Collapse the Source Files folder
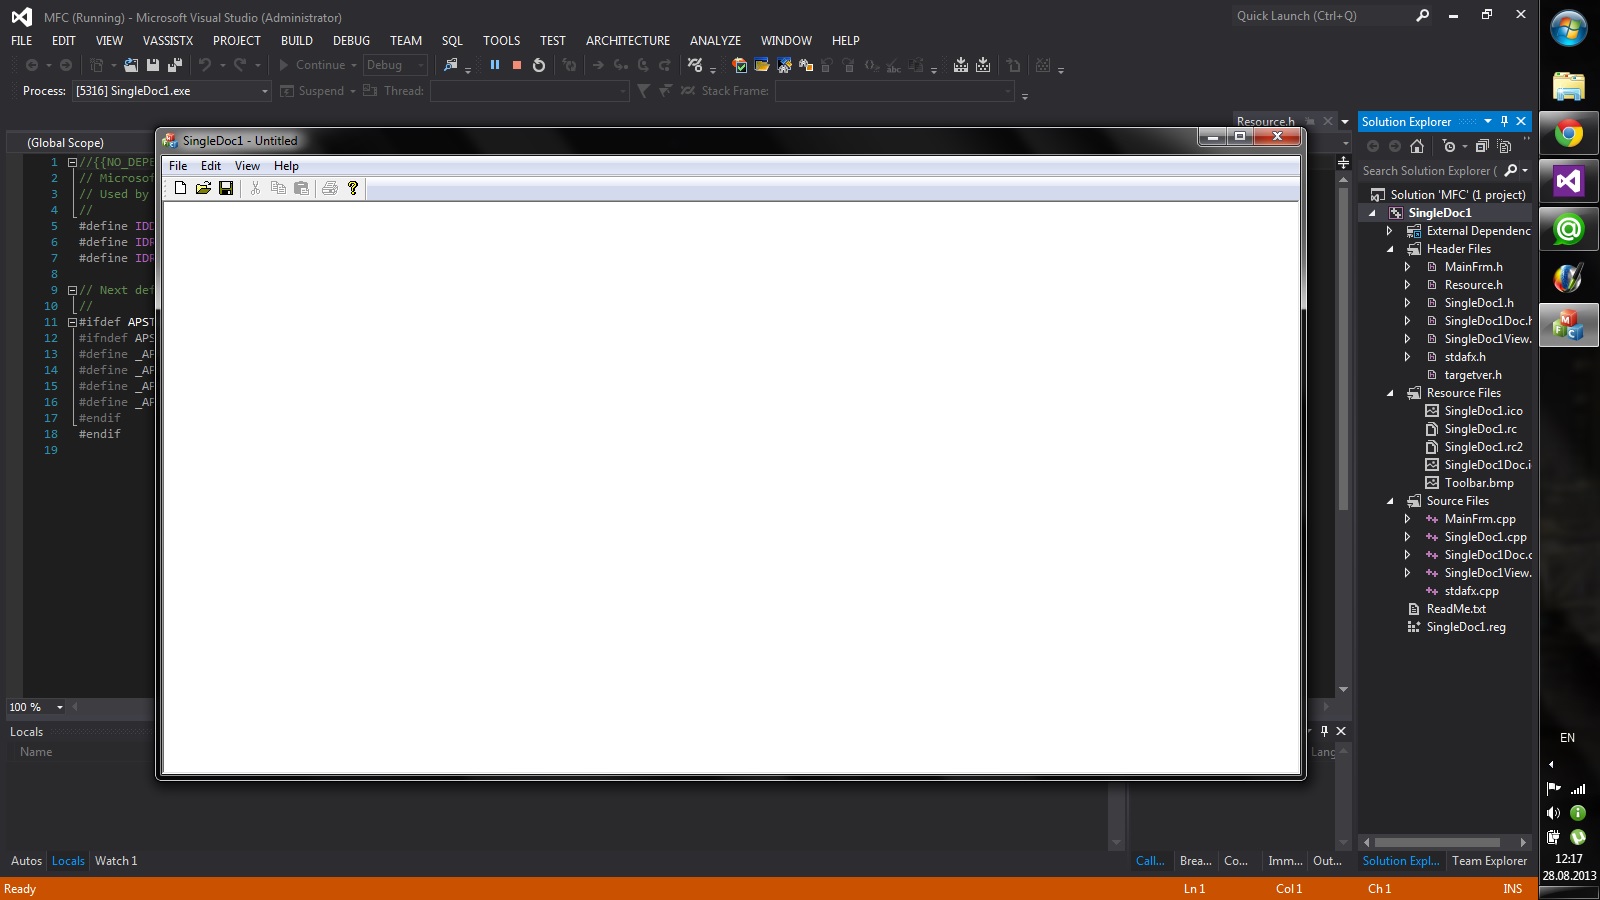Viewport: 1600px width, 900px height. 1390,501
